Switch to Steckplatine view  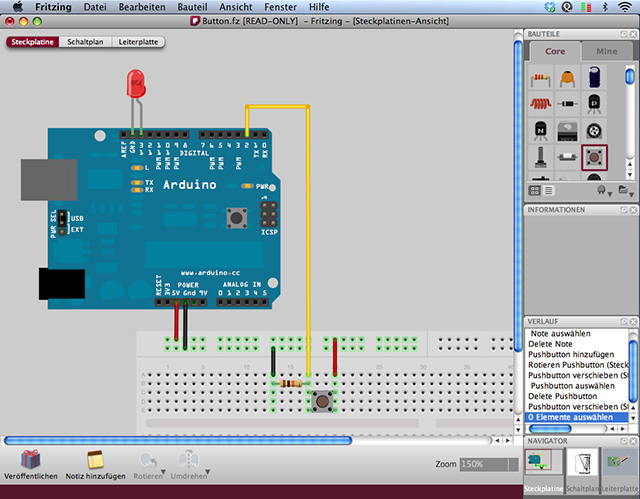pyautogui.click(x=33, y=42)
